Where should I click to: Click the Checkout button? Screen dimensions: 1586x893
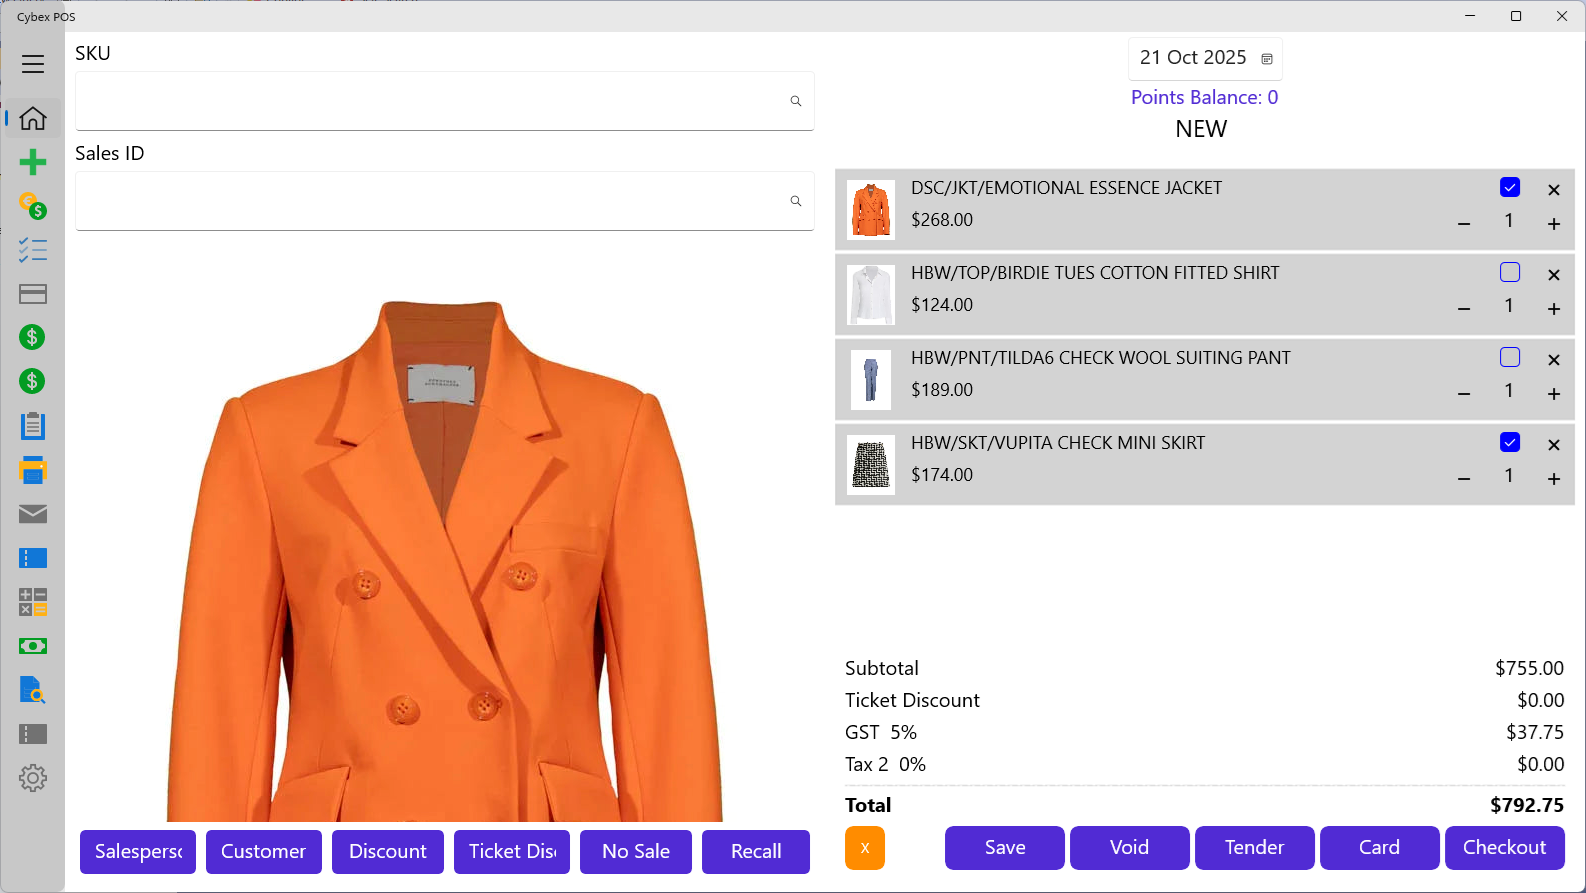click(1505, 848)
